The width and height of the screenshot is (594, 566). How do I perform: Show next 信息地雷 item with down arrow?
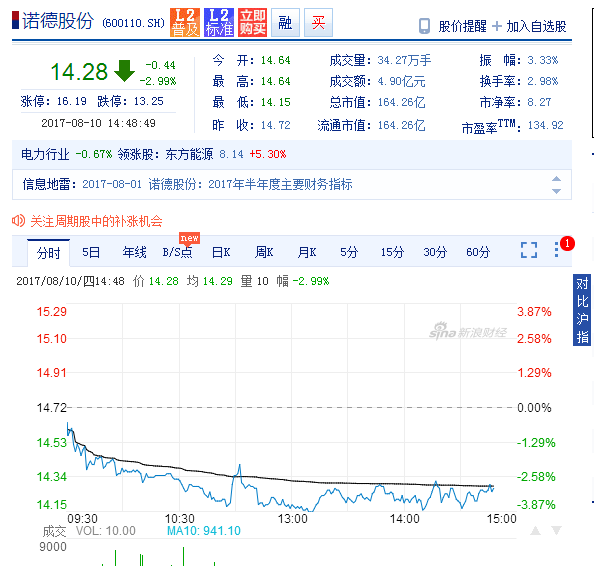pos(556,191)
